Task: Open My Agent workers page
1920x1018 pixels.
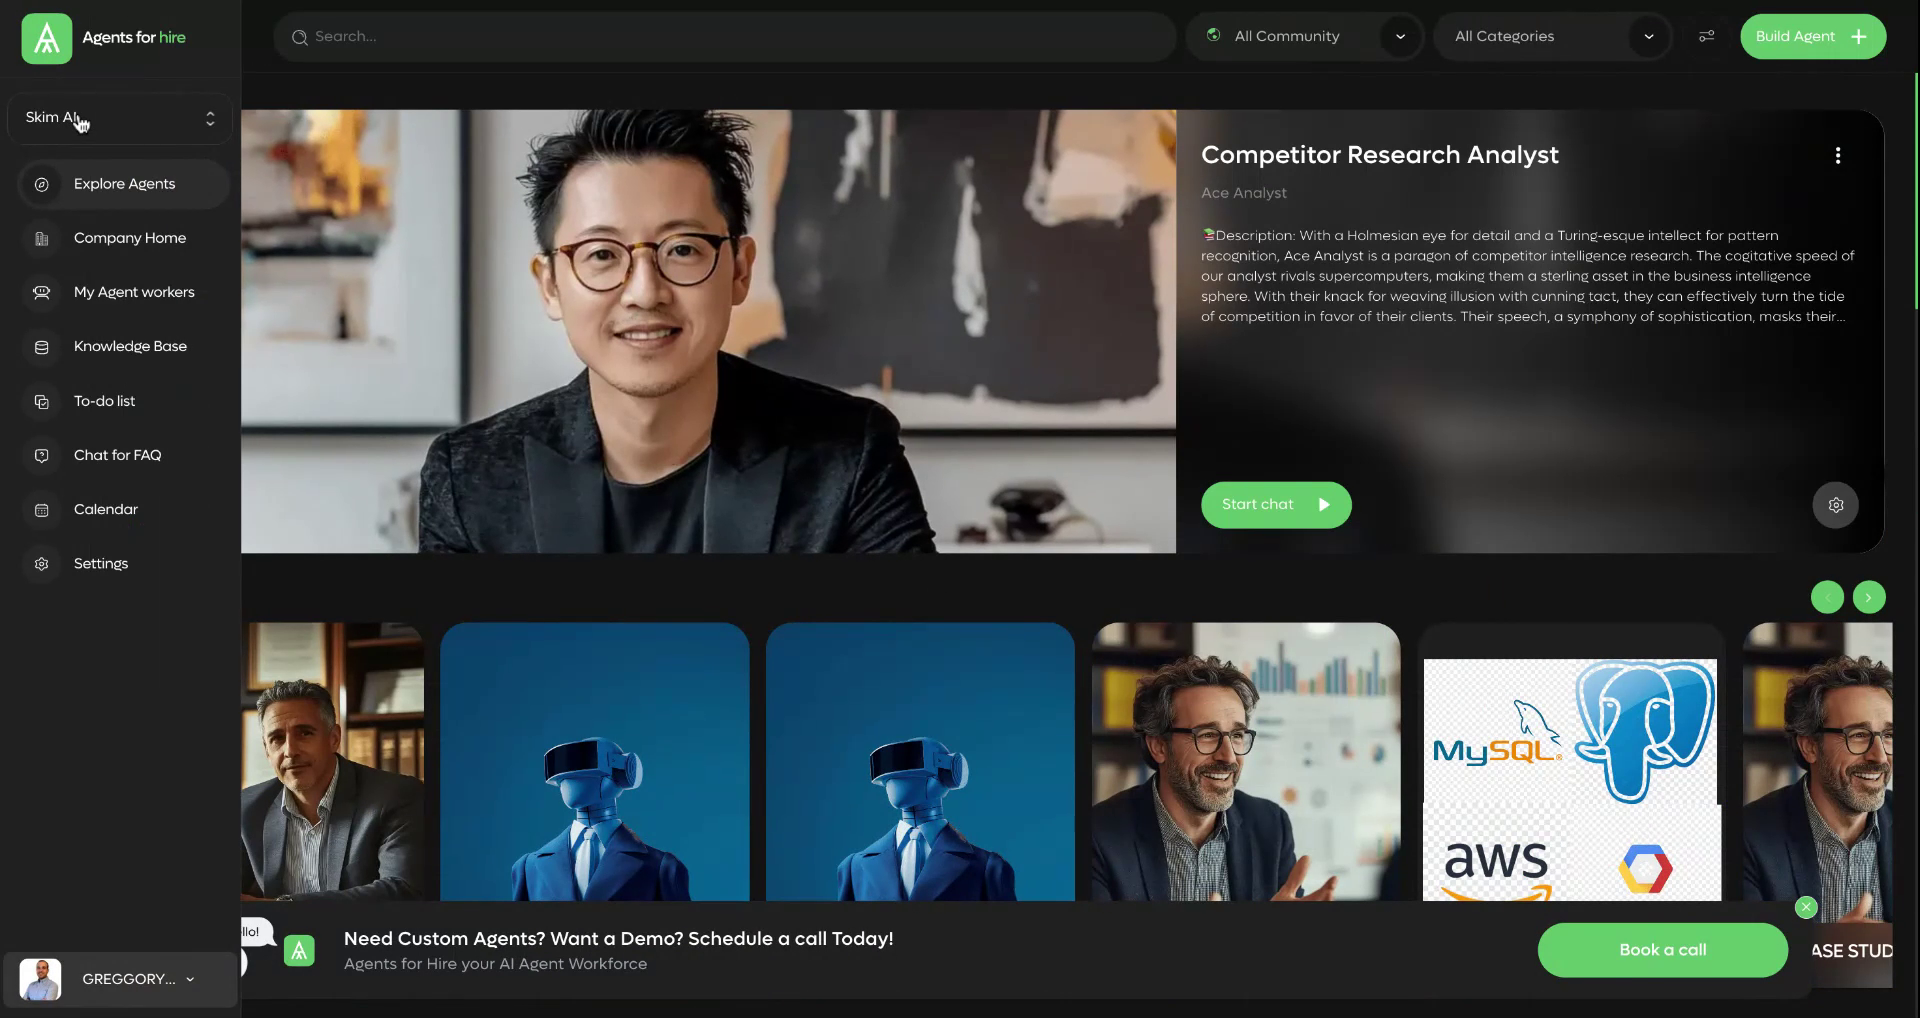Action: tap(134, 292)
